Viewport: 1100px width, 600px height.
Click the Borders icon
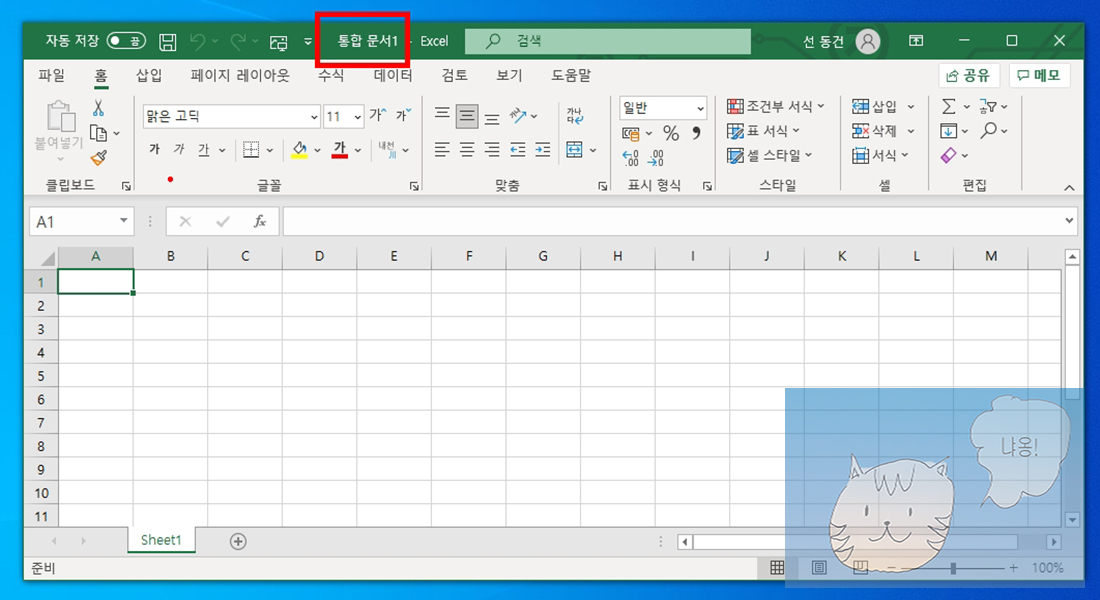[x=251, y=149]
